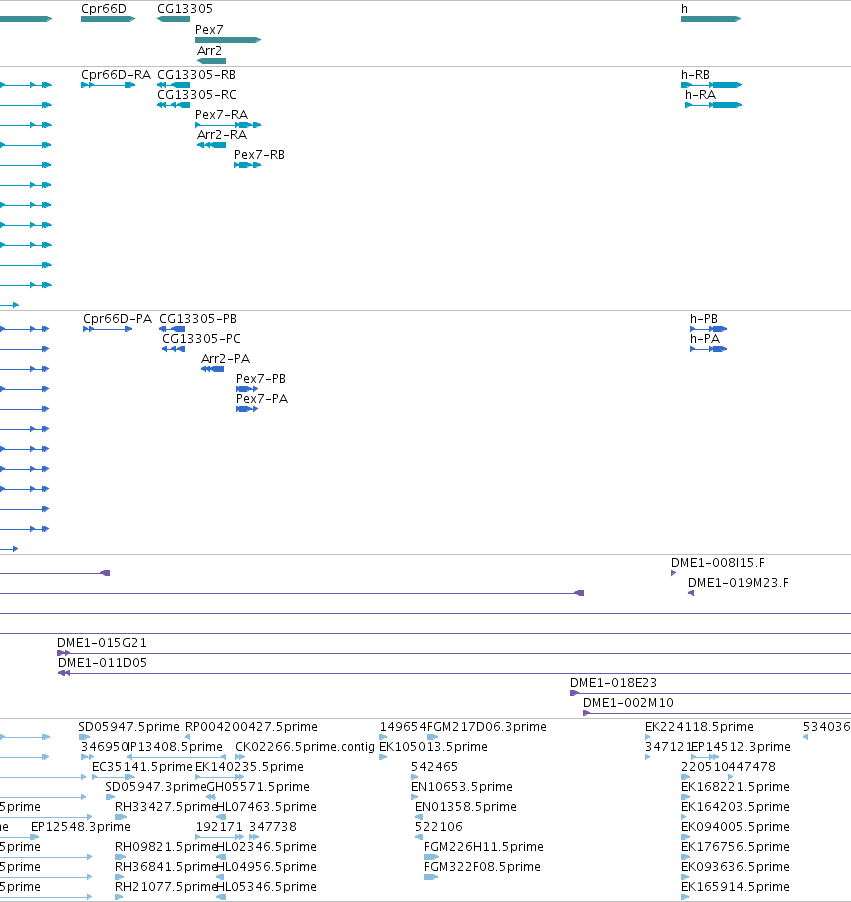Open the Pex7-RB transcript label

[260, 154]
